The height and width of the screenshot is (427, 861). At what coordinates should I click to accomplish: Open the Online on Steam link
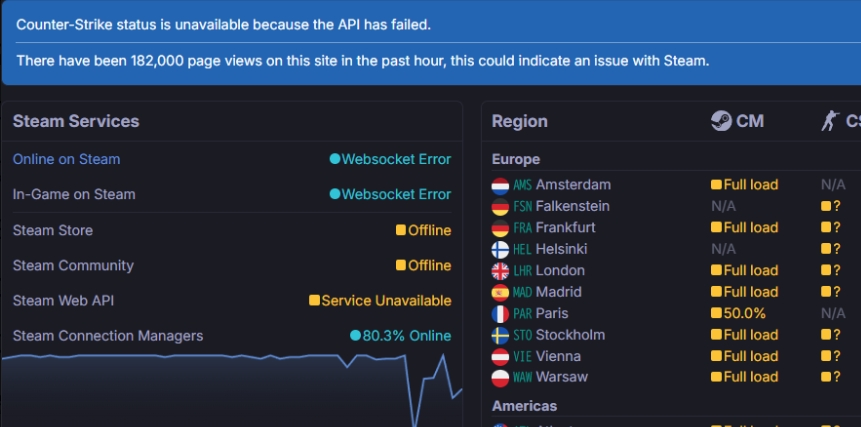[x=66, y=159]
